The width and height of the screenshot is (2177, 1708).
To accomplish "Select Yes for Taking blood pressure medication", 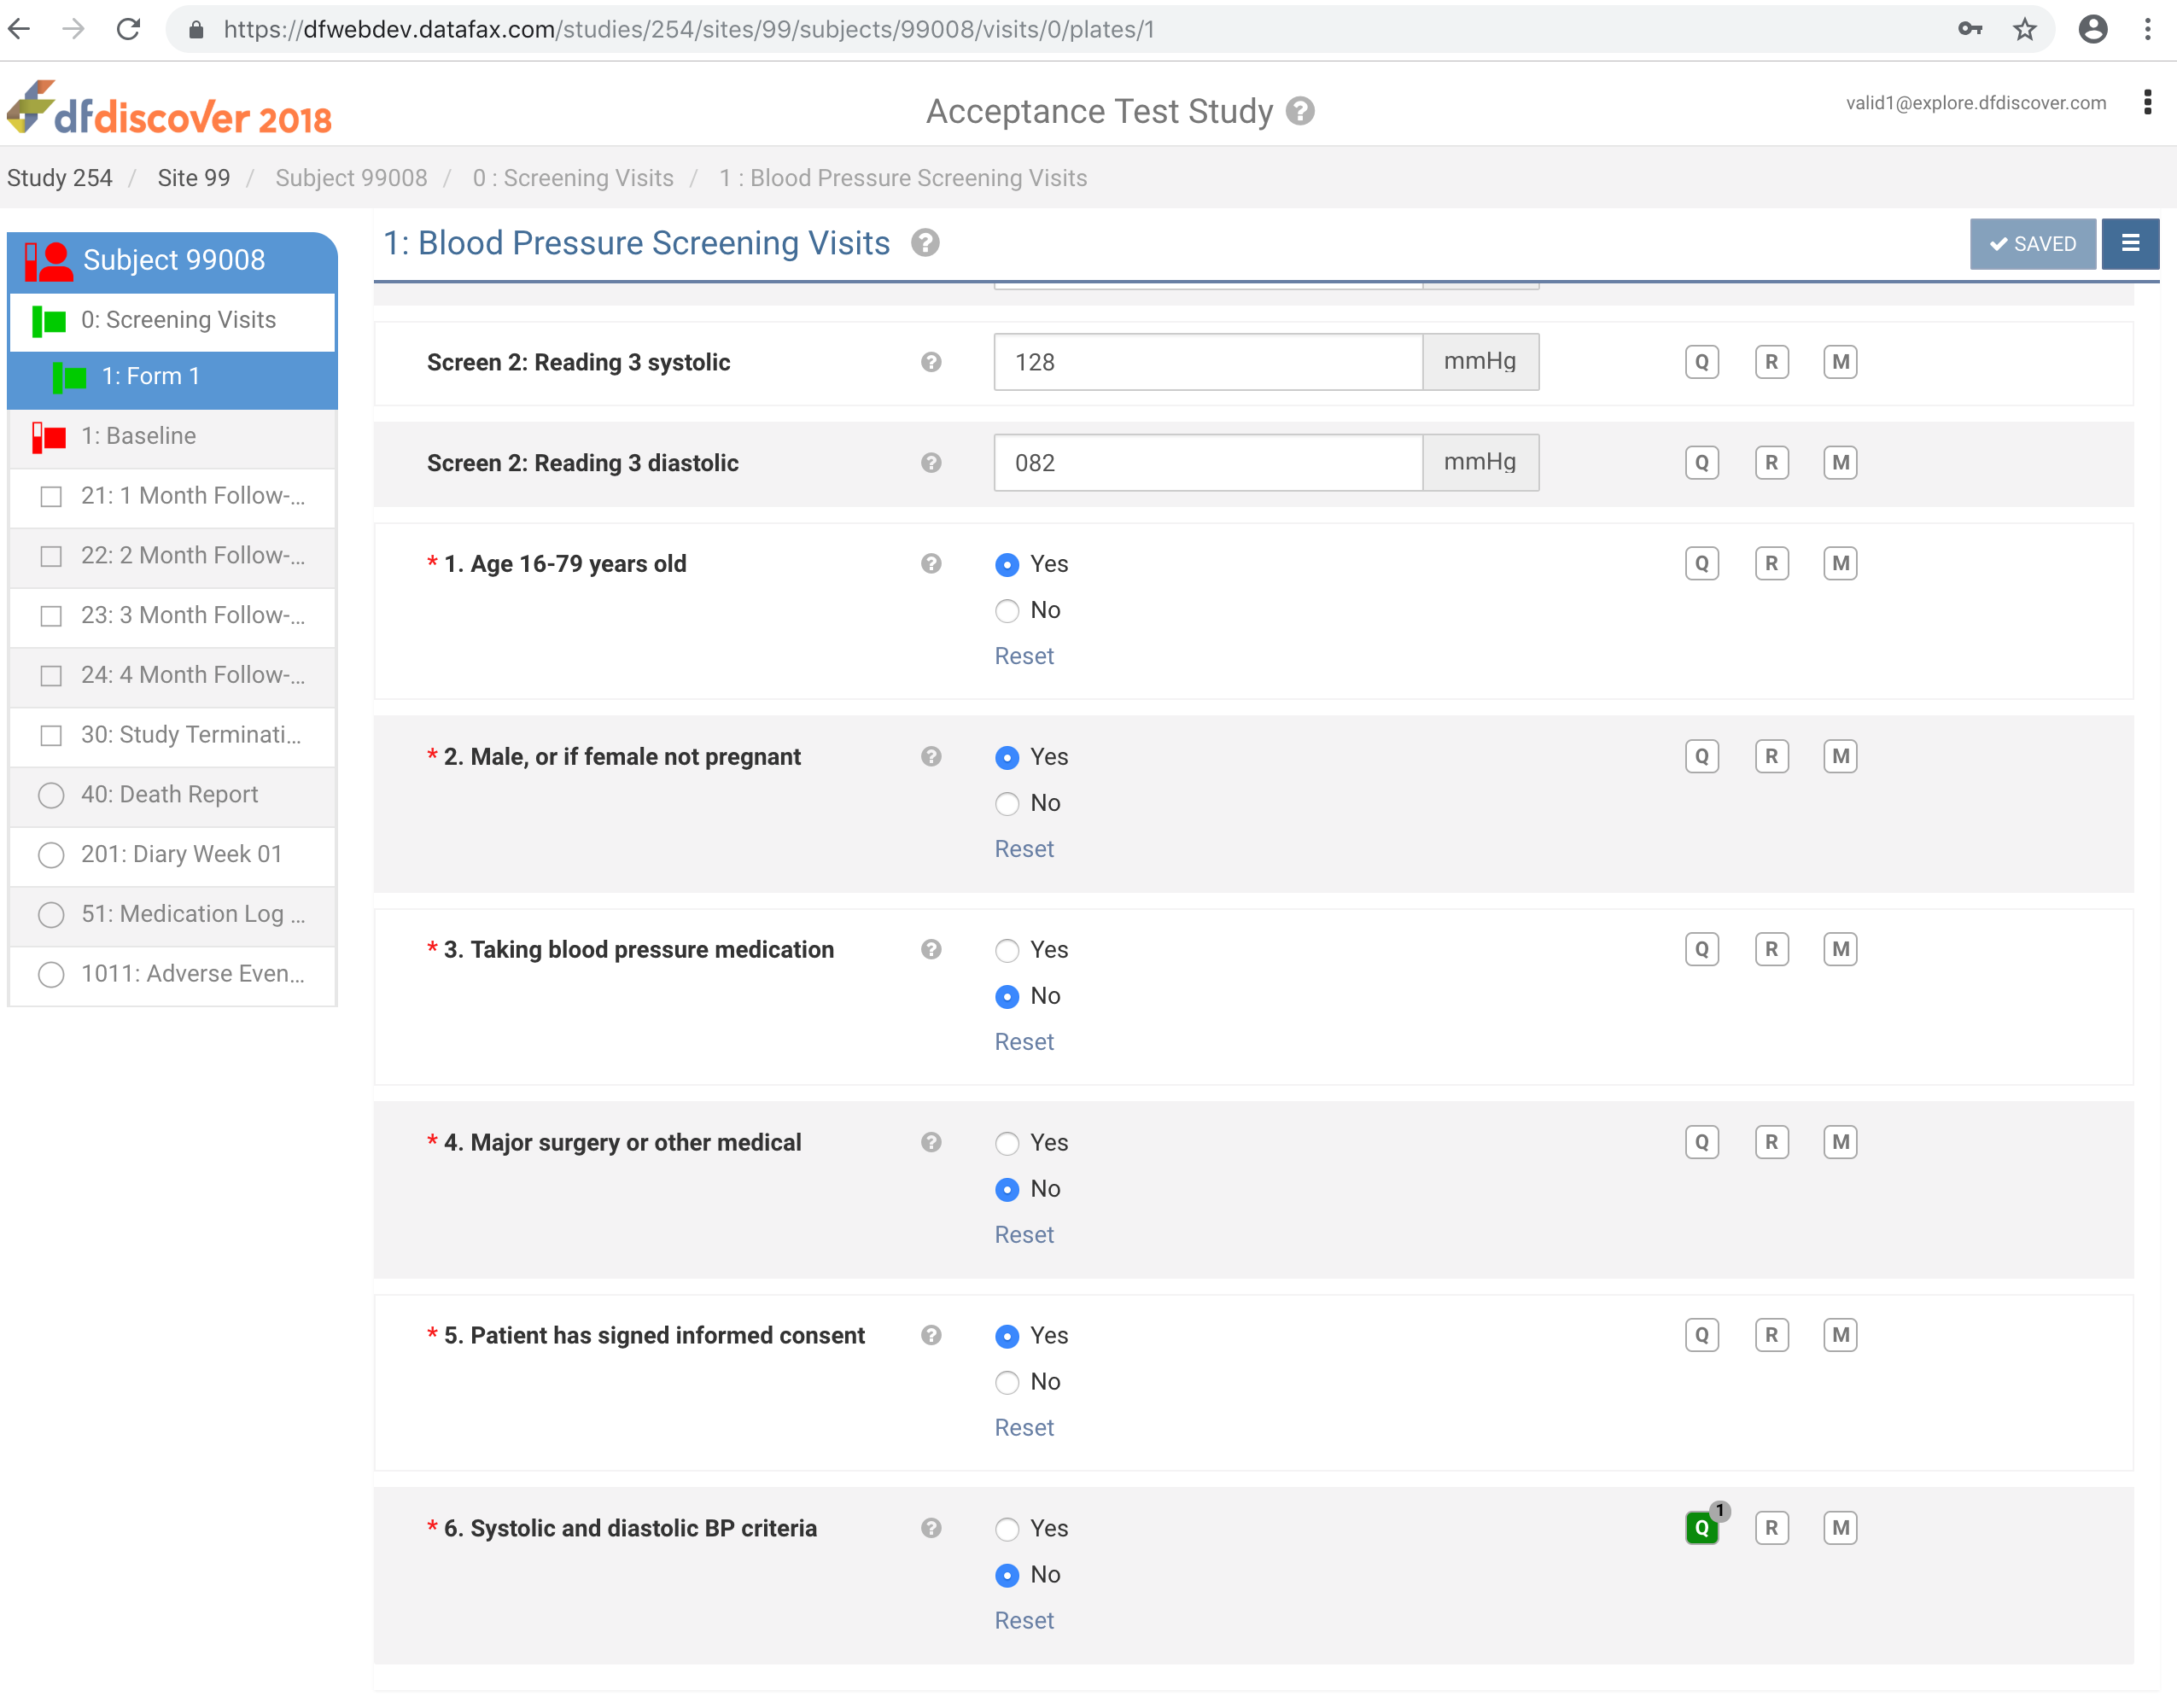I will (1007, 950).
